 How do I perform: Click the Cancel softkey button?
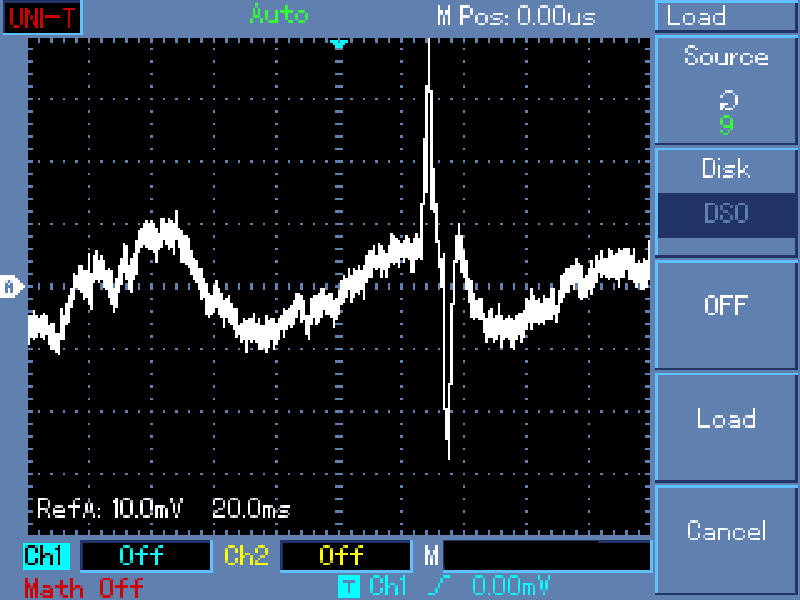726,540
